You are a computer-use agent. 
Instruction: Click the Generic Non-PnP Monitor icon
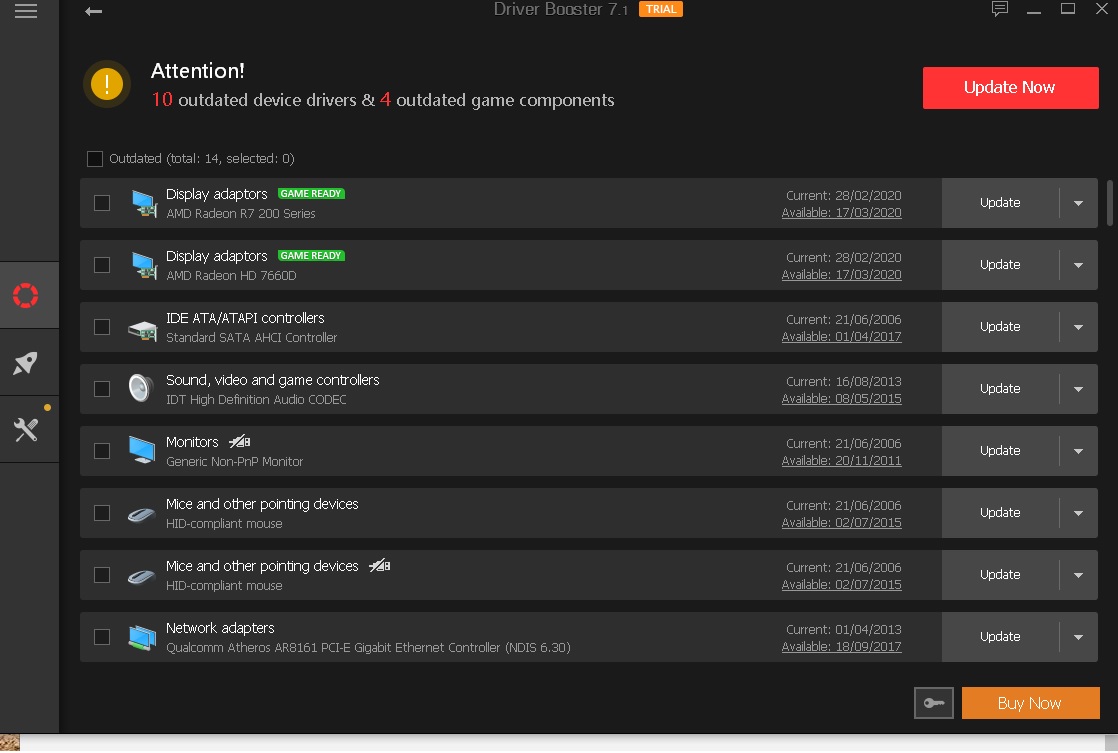[x=142, y=451]
